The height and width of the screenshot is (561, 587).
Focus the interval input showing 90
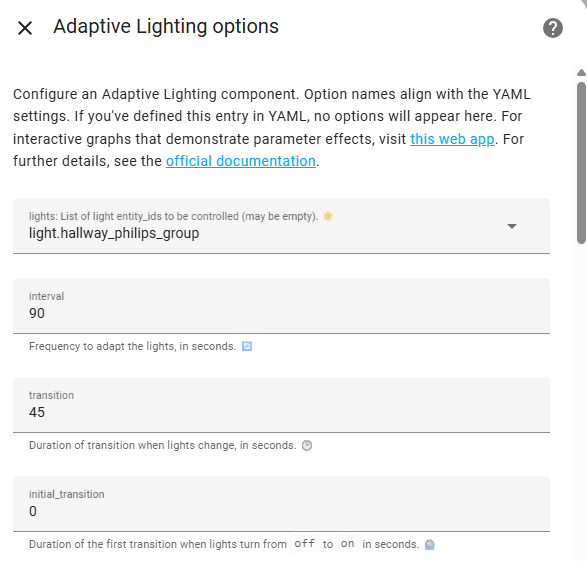point(281,306)
